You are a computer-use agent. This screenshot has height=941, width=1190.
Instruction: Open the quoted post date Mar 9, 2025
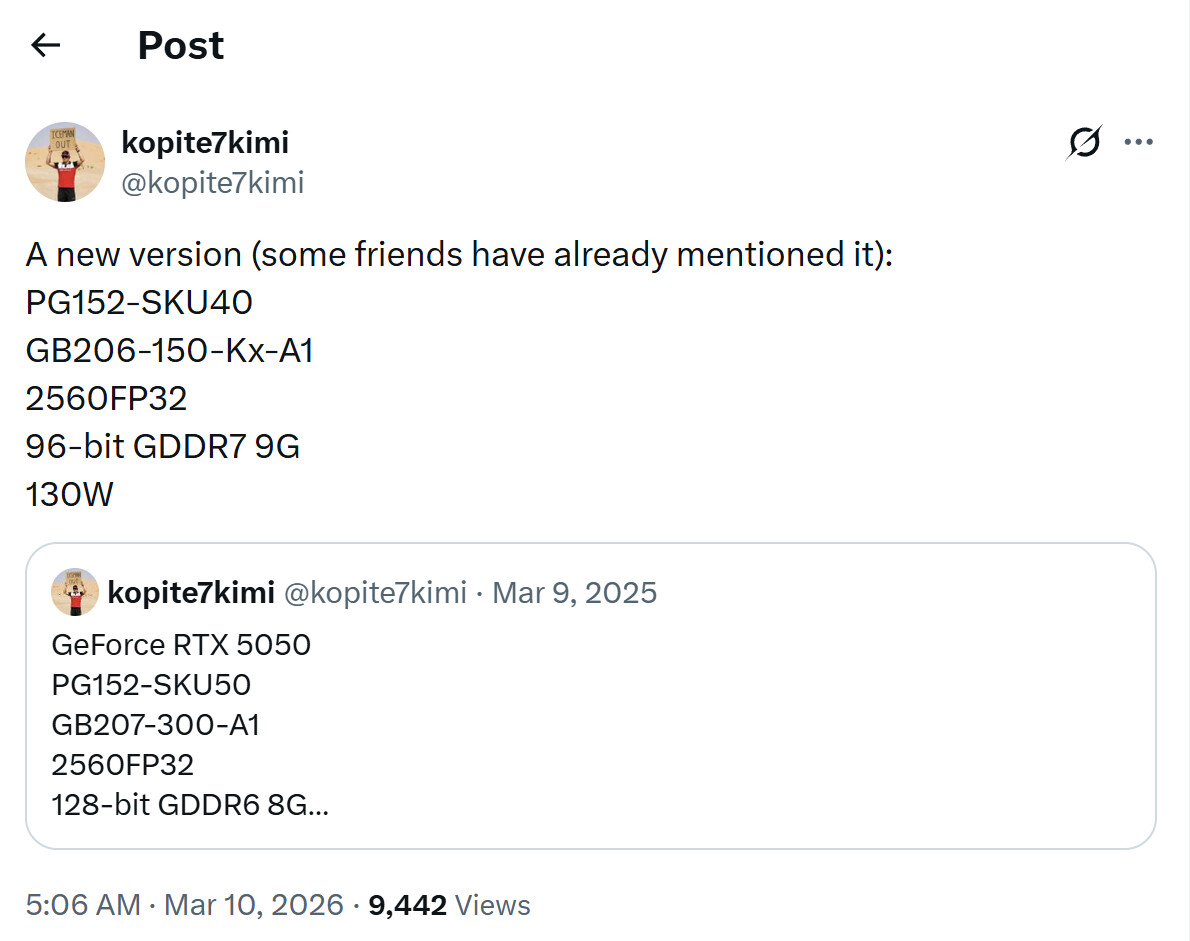click(x=575, y=593)
